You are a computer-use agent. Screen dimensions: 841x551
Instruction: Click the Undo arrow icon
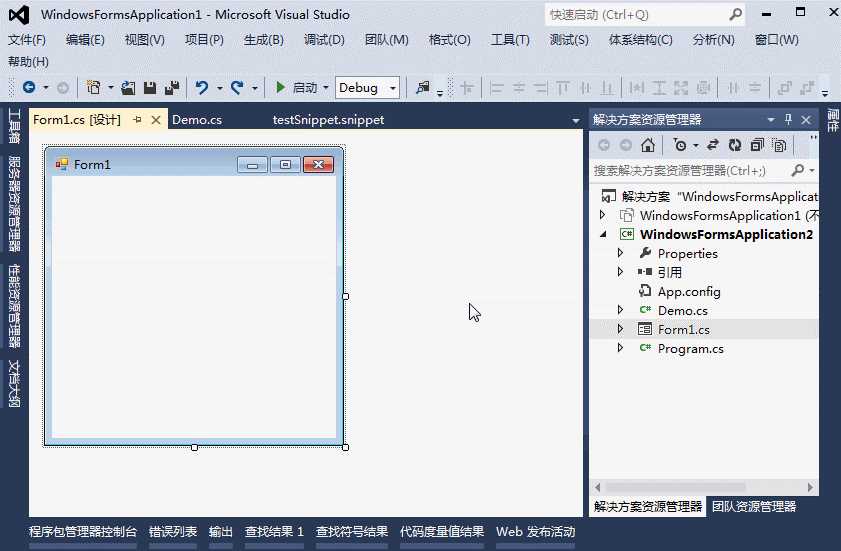pyautogui.click(x=202, y=87)
